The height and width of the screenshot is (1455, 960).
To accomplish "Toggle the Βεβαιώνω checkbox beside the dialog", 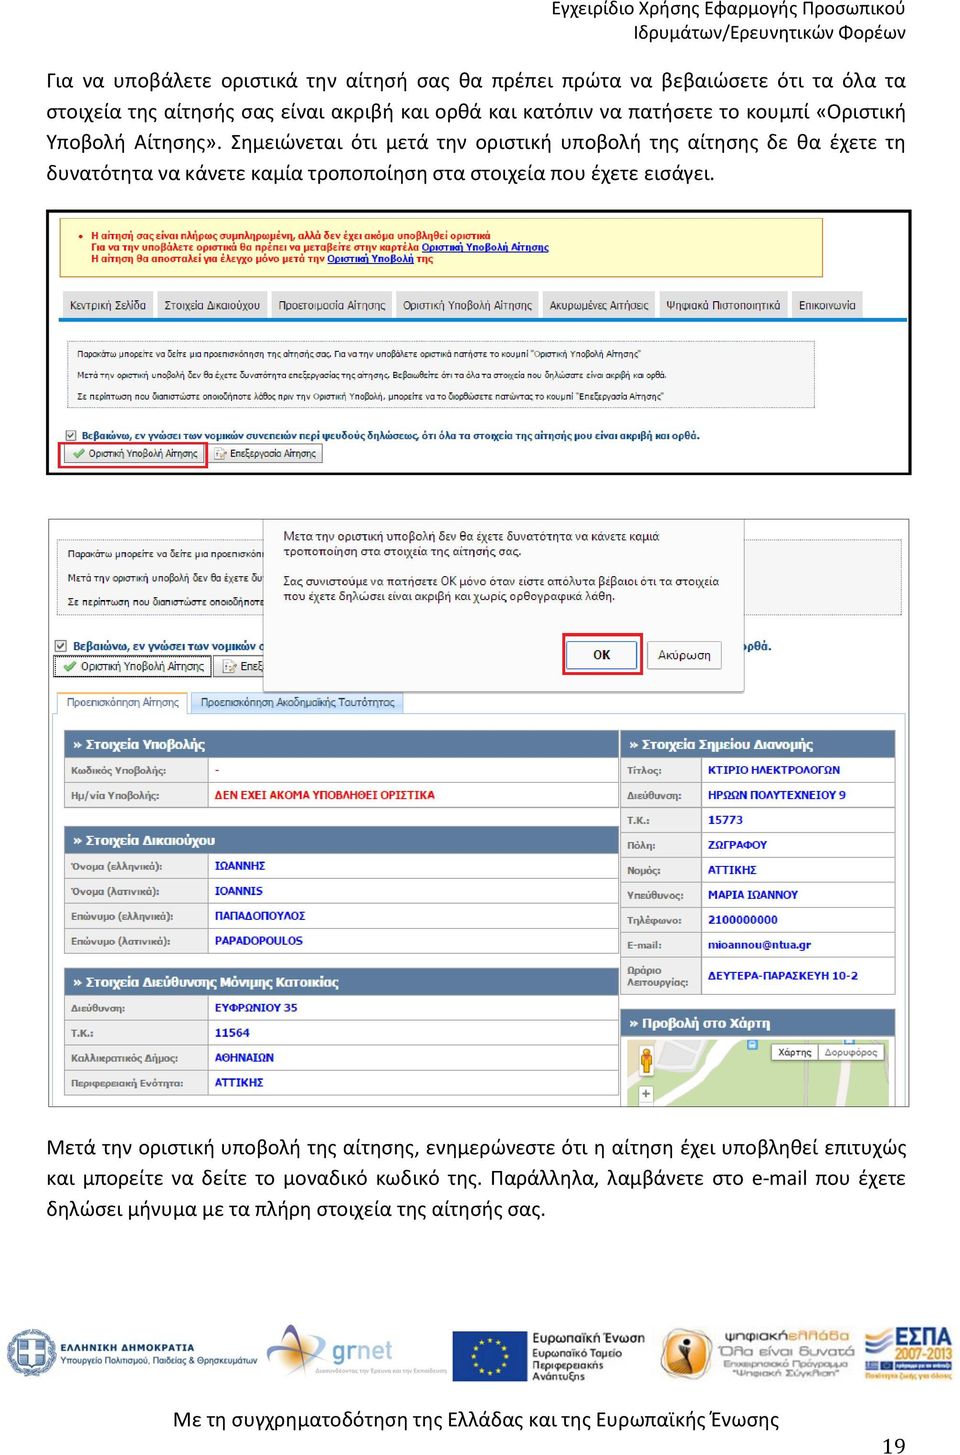I will [x=61, y=646].
